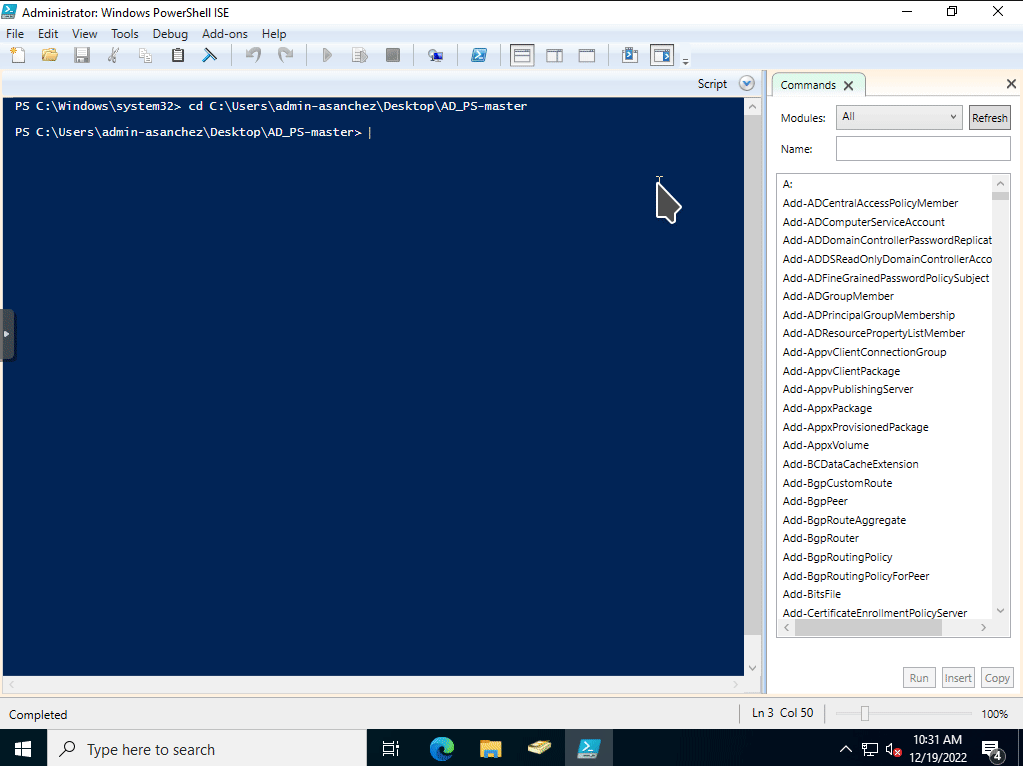Screen dimensions: 1023x766
Task: Click the Clear Console Pane icon
Action: pyautogui.click(x=209, y=55)
